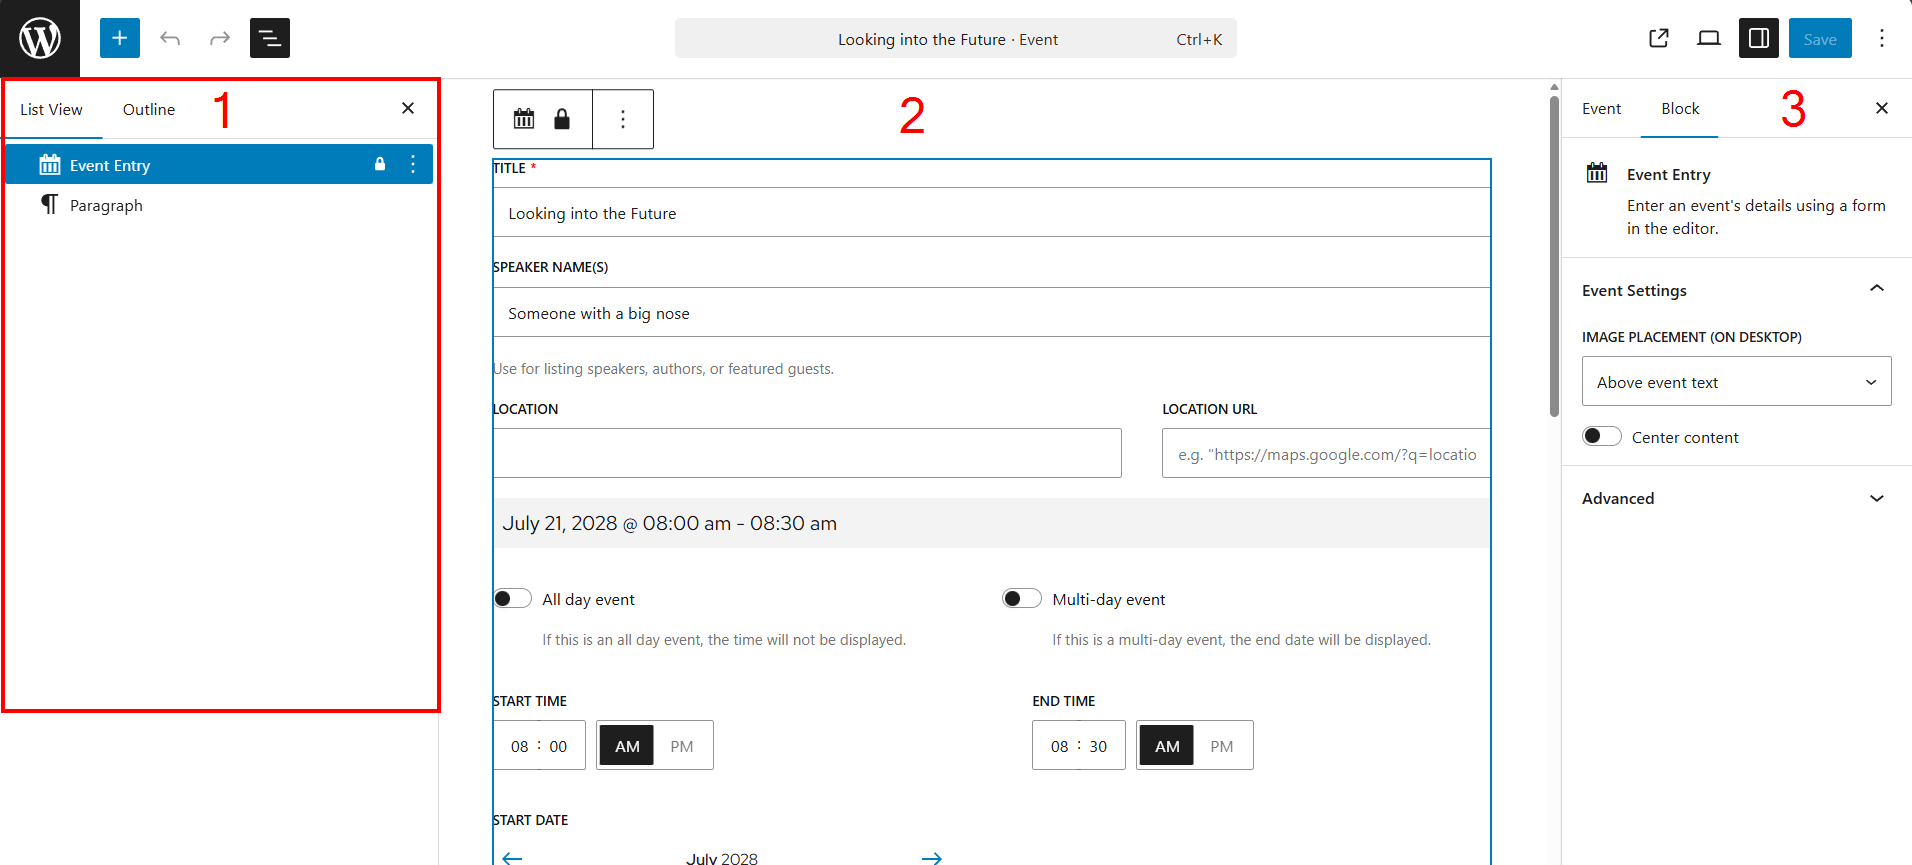Collapse the Event Settings panel
This screenshot has height=865, width=1912.
point(1737,290)
